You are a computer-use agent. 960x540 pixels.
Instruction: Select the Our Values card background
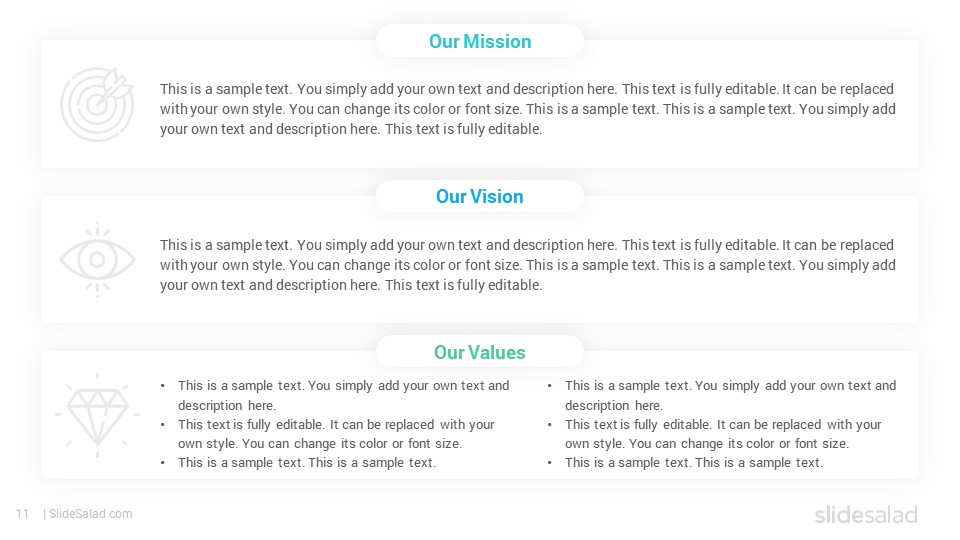(x=480, y=415)
